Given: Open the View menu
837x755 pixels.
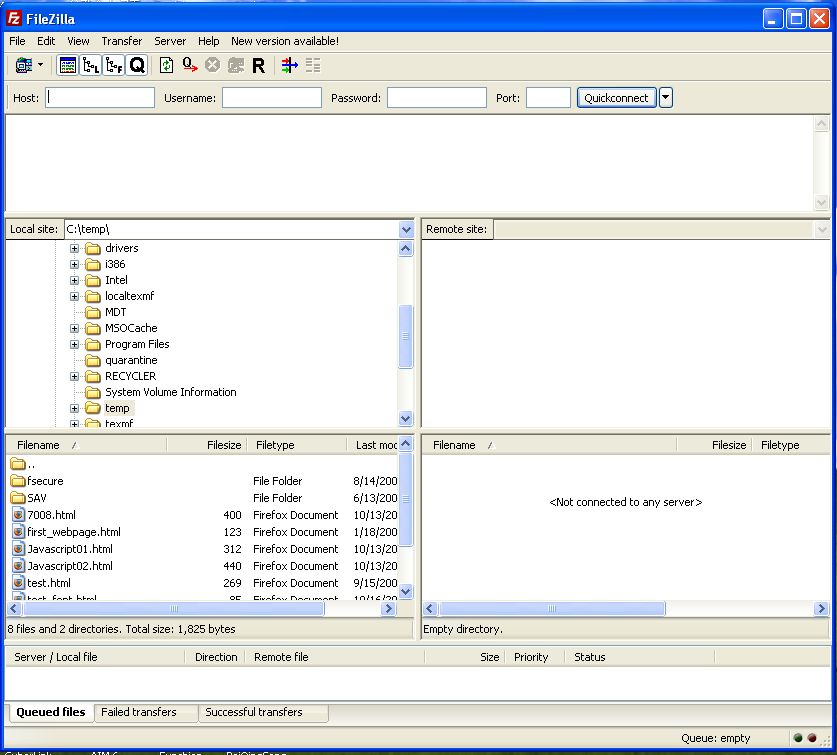Looking at the screenshot, I should [x=78, y=41].
